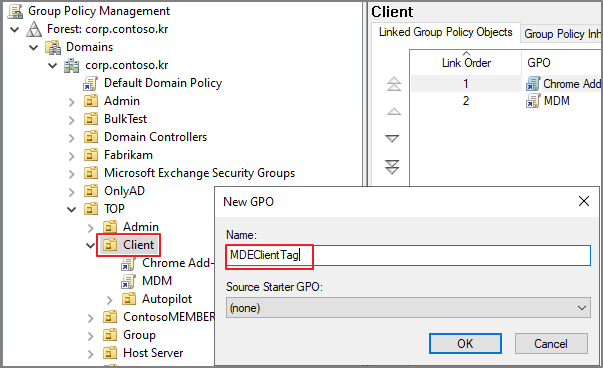This screenshot has width=603, height=368.
Task: Click the Domain Controllers OU icon
Action: pyautogui.click(x=91, y=137)
